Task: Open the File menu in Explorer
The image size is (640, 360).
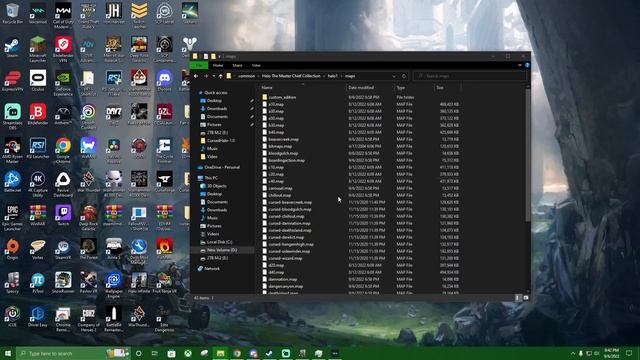Action: point(199,65)
